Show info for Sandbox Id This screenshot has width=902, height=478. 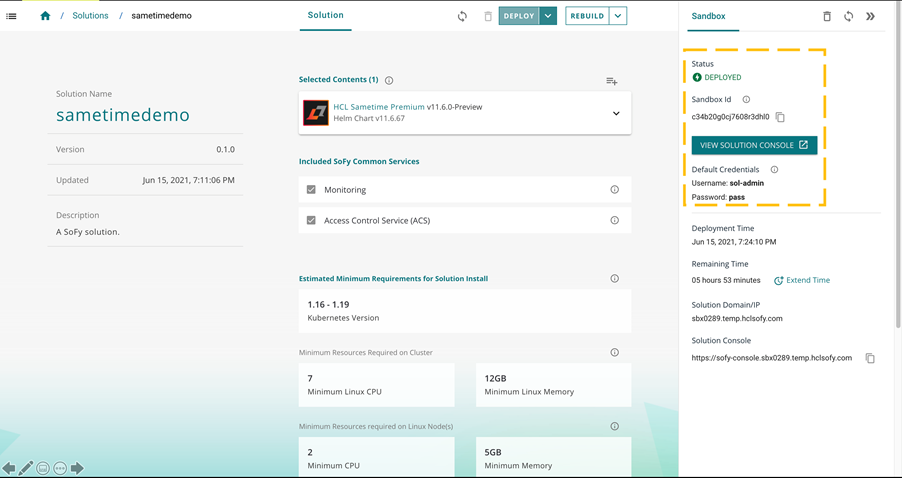pos(746,99)
